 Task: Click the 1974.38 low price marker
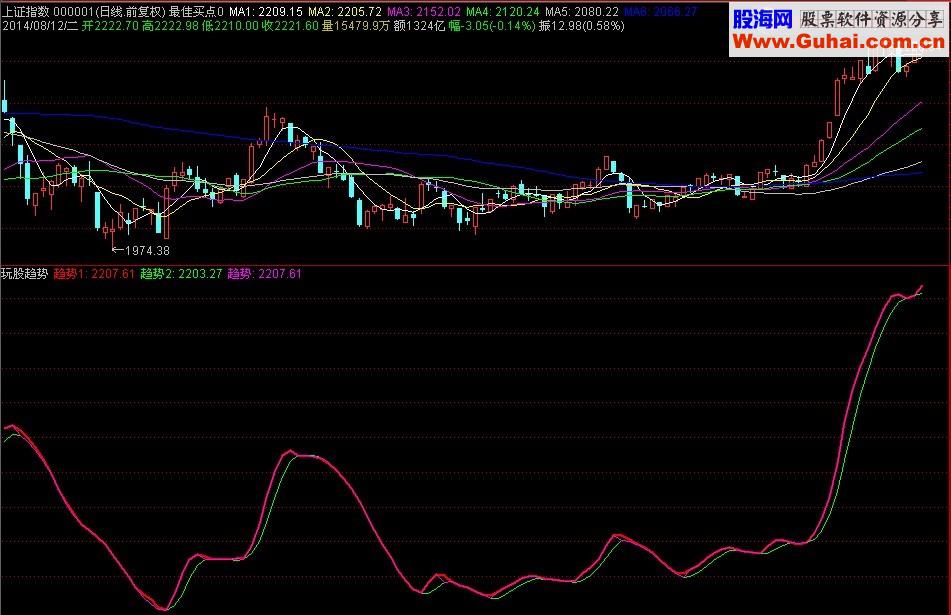tap(141, 250)
